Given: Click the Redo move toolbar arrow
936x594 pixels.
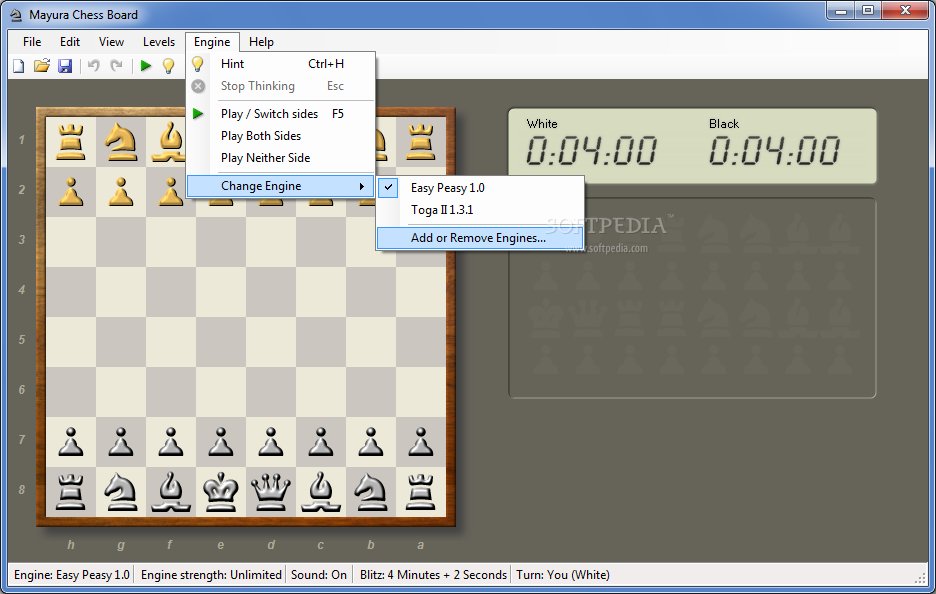Looking at the screenshot, I should [116, 66].
